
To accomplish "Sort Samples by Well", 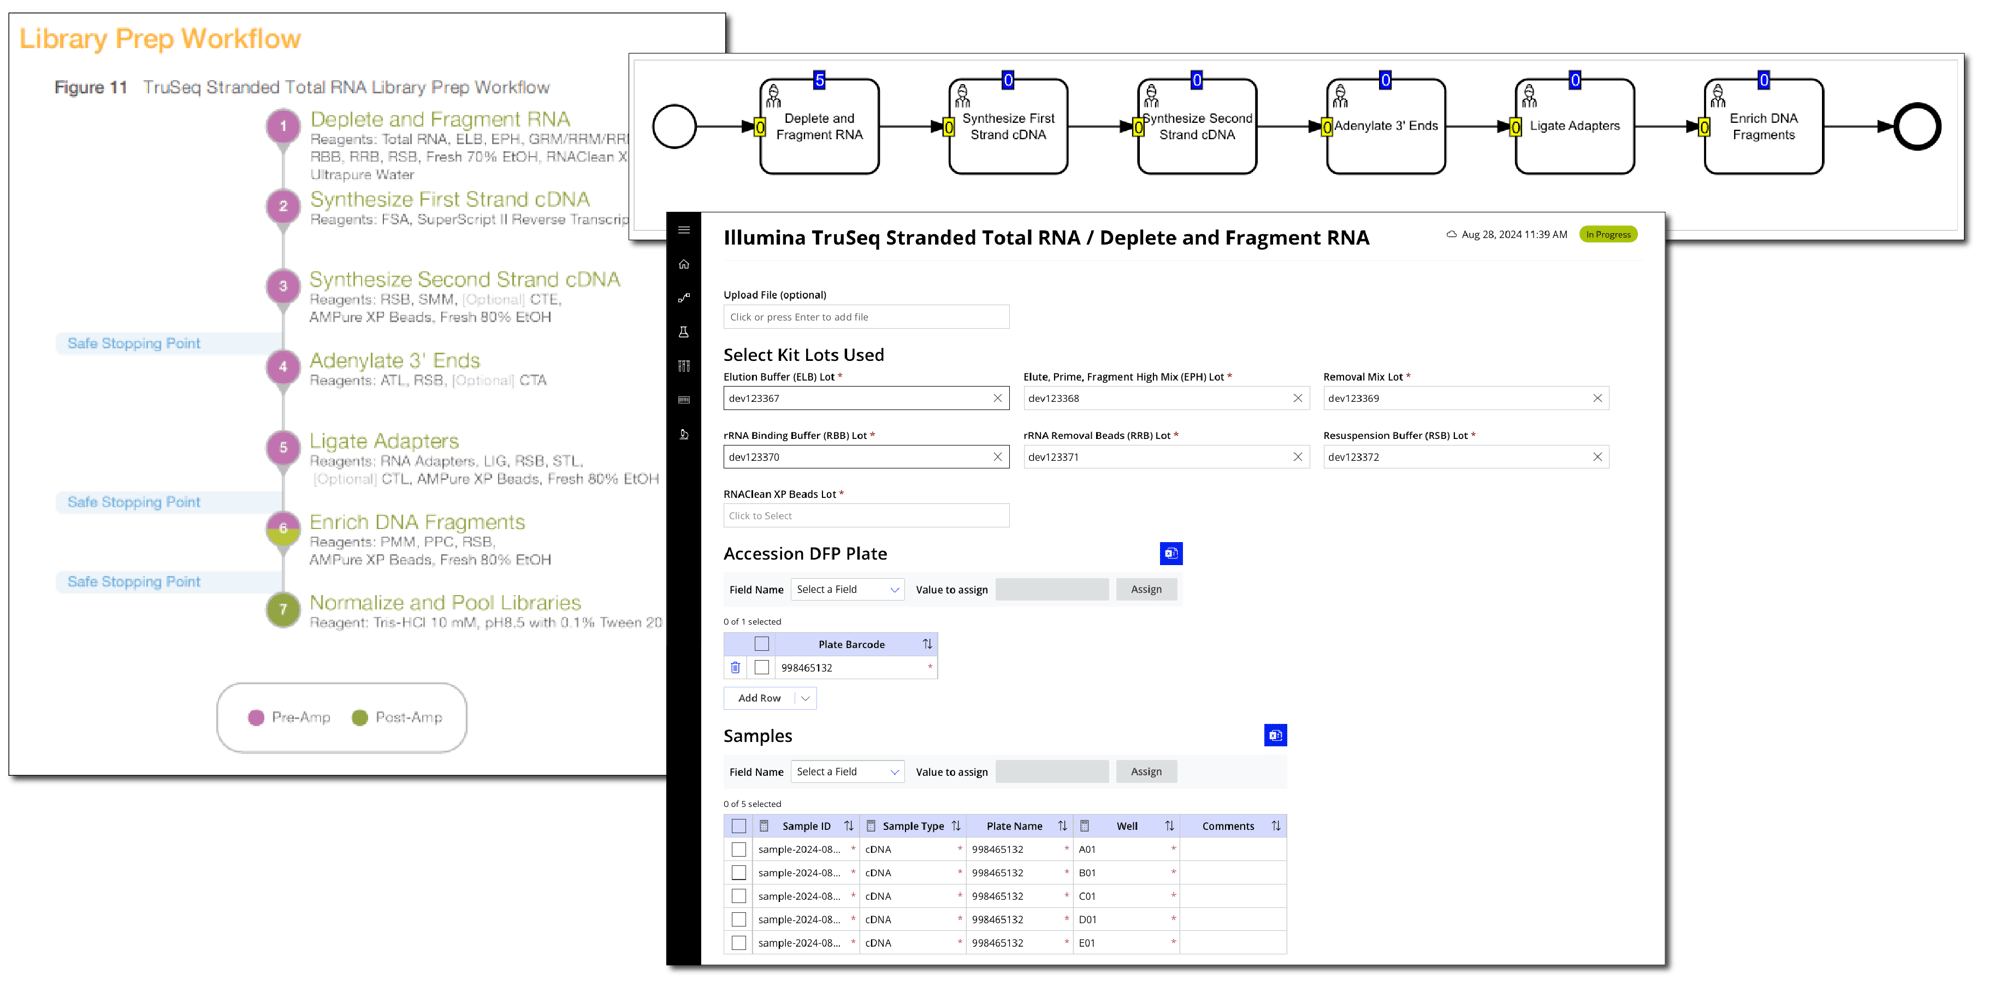I will (1169, 826).
